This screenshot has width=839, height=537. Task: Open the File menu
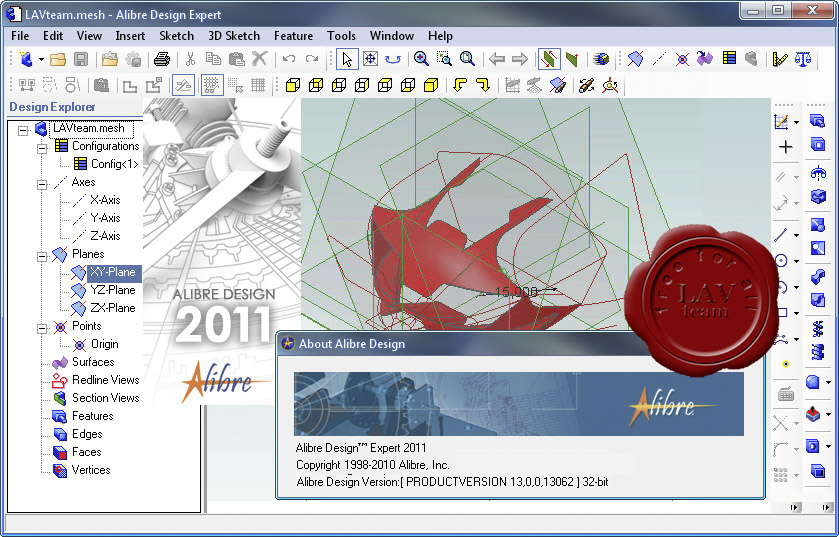click(x=20, y=36)
